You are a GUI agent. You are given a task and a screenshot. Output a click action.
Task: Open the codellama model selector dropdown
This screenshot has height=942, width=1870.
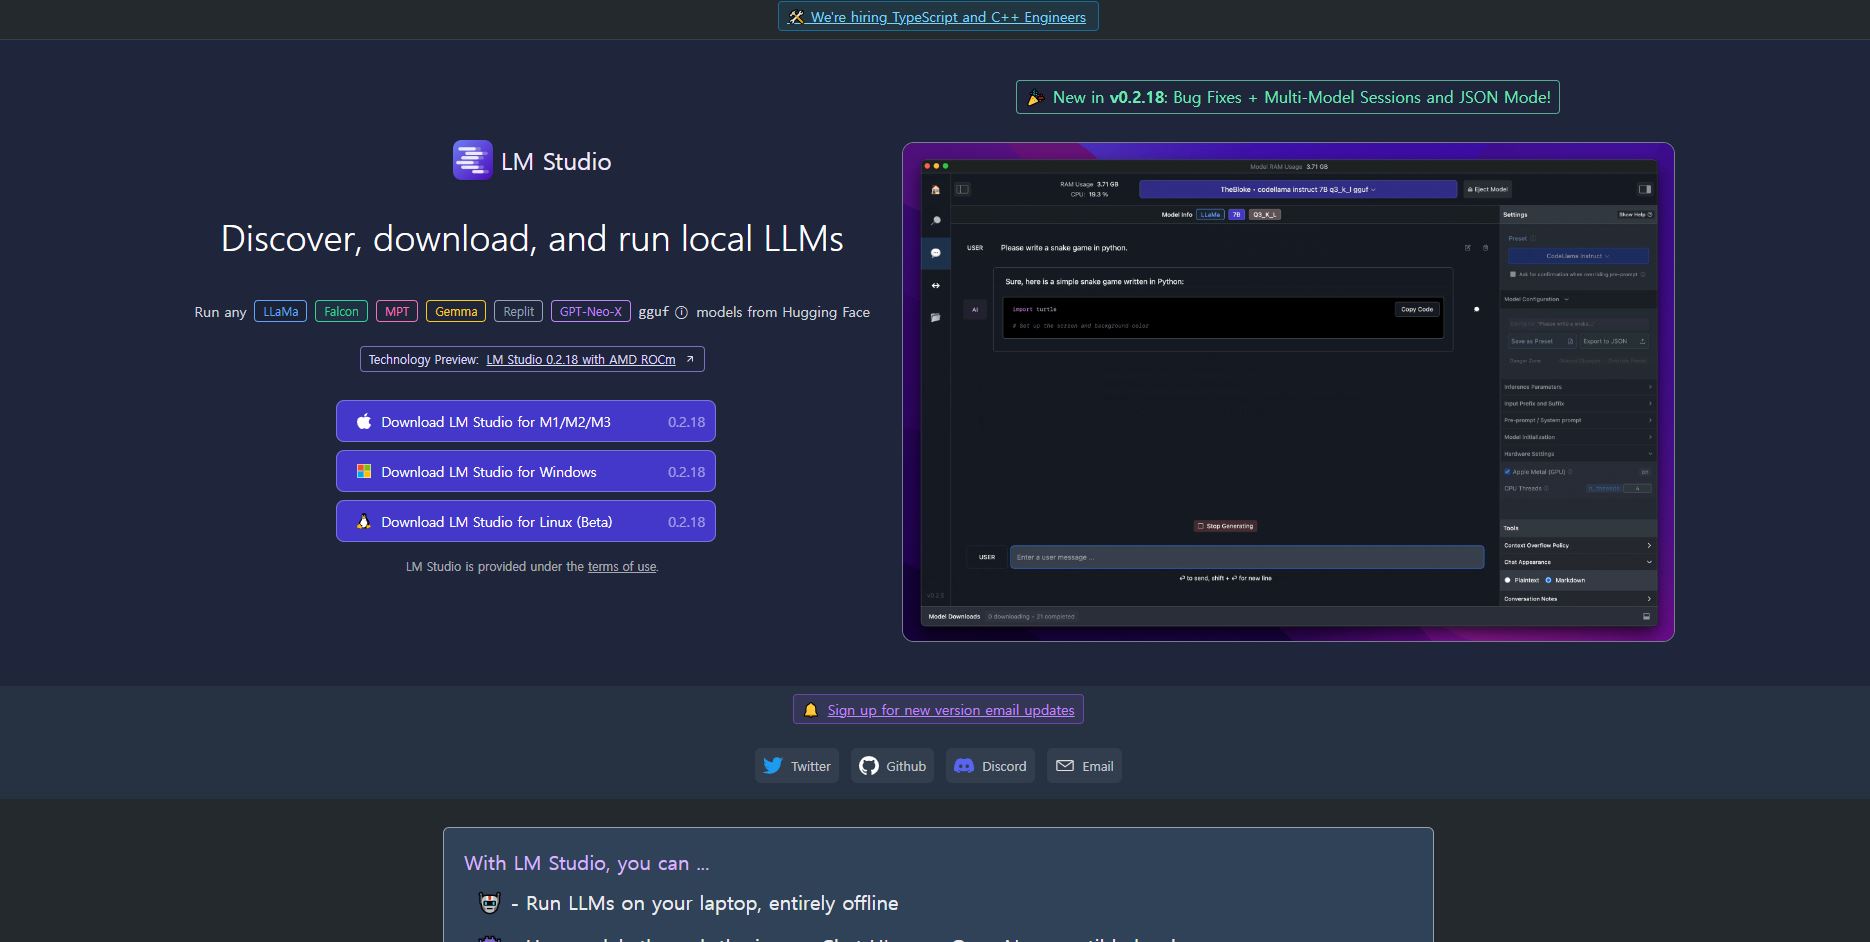(1297, 189)
